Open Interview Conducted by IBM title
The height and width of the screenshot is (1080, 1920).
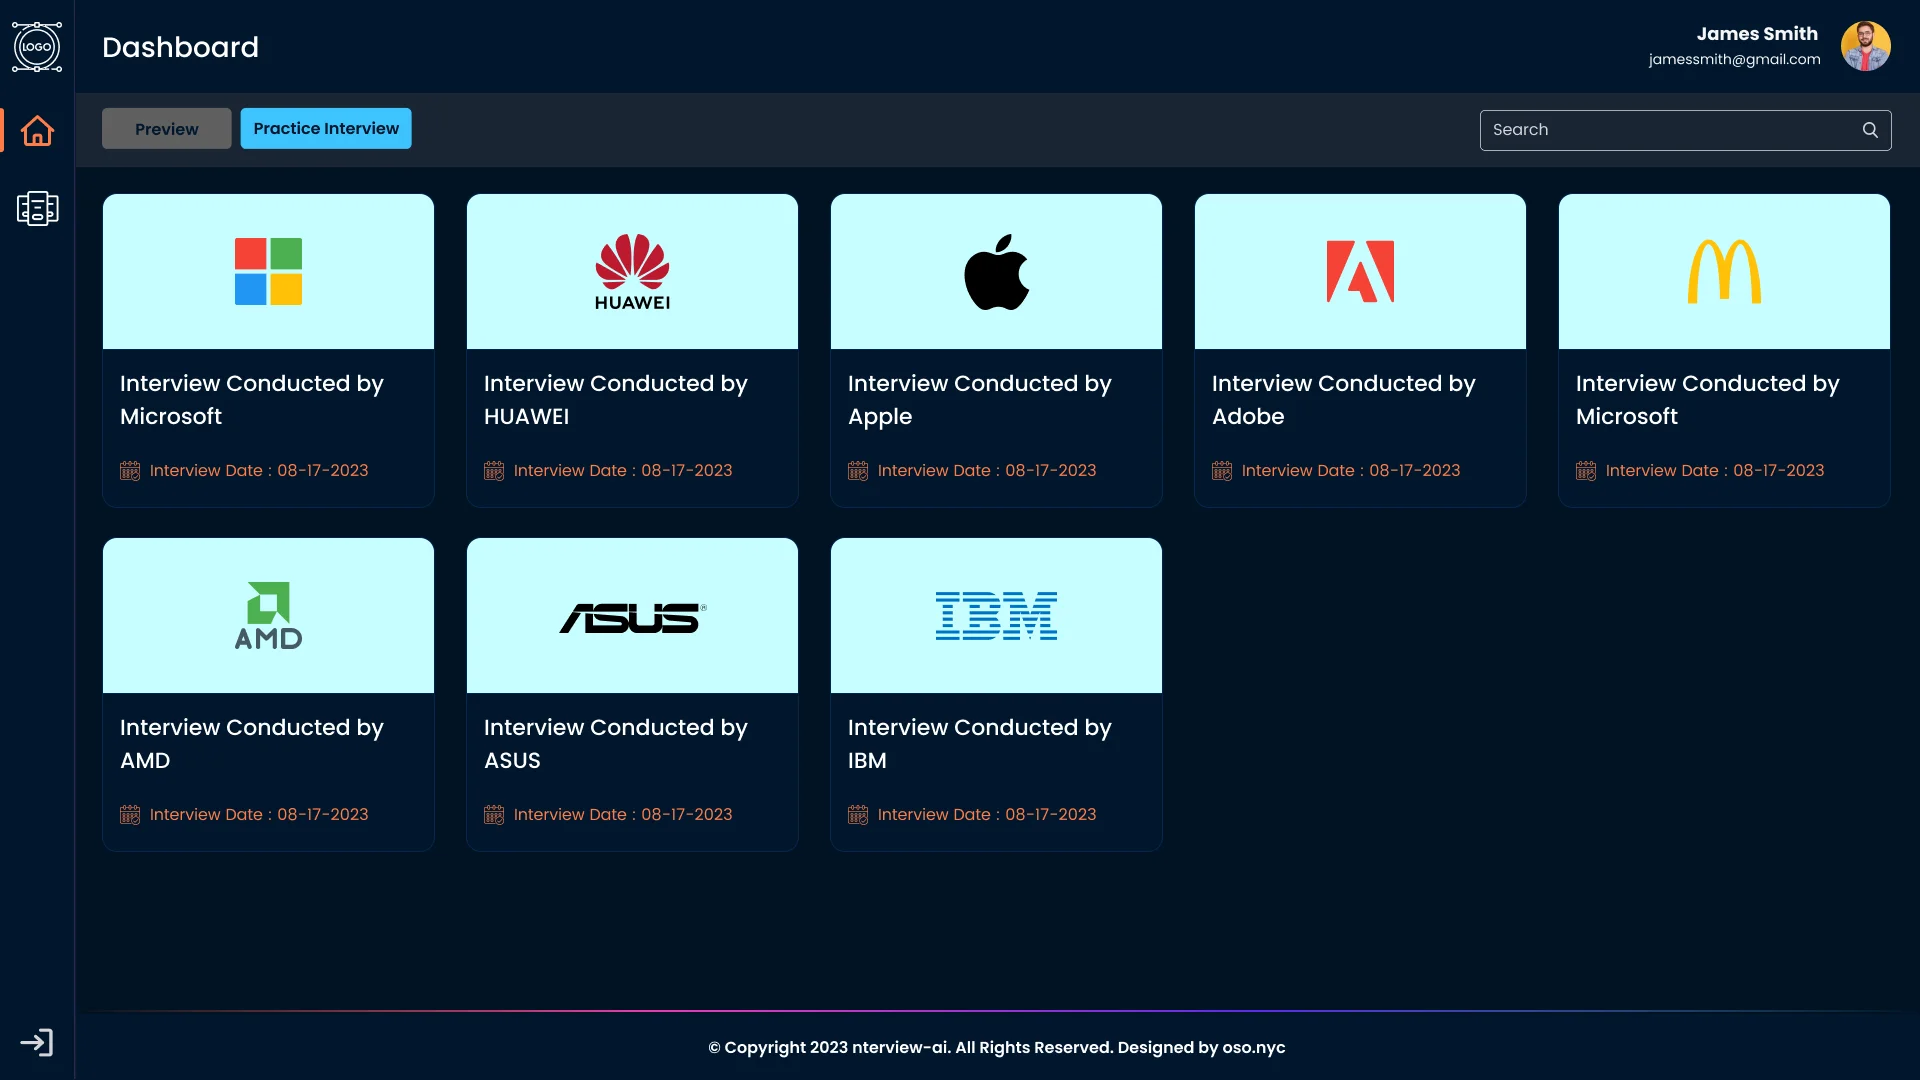tap(980, 744)
